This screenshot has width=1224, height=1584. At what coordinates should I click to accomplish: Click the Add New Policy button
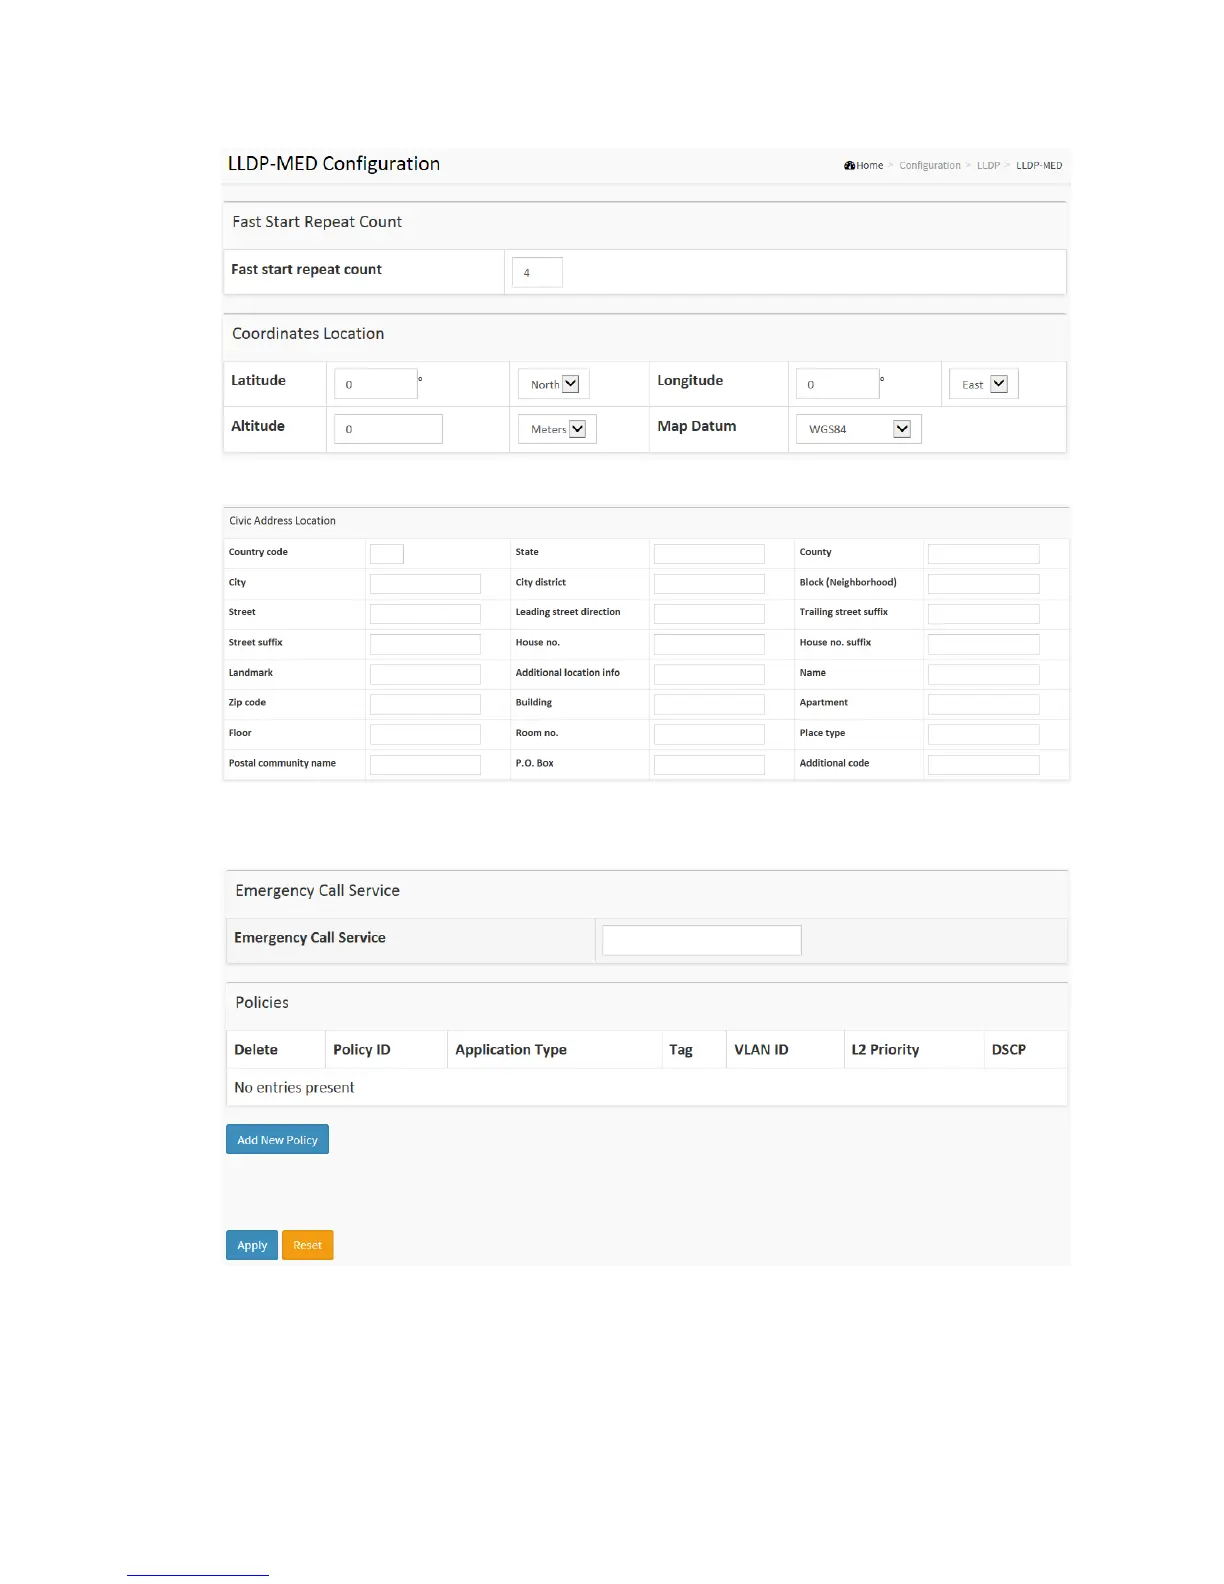tap(277, 1140)
